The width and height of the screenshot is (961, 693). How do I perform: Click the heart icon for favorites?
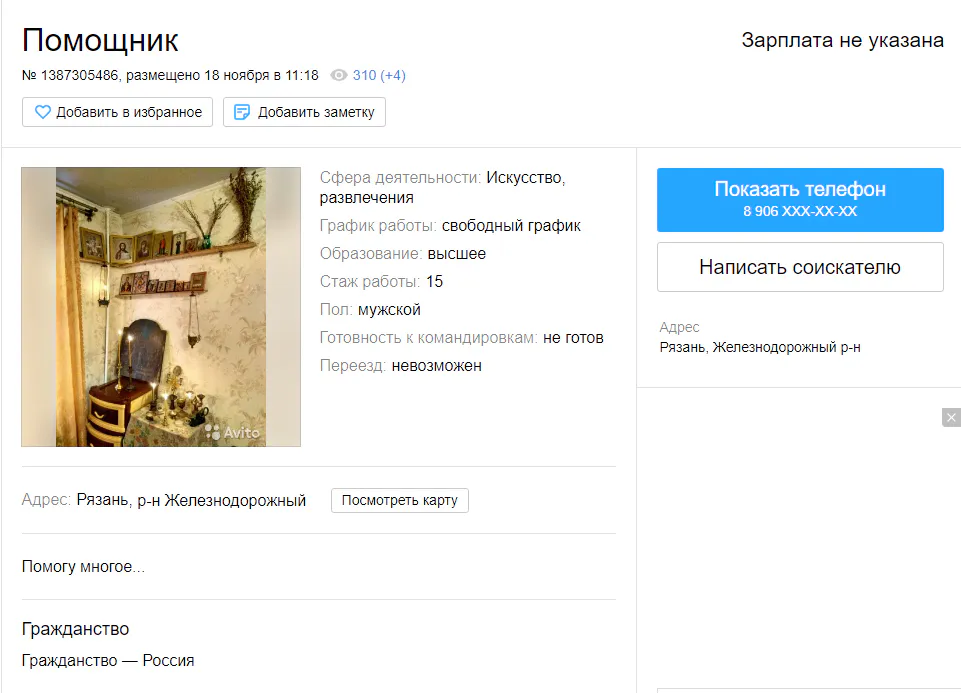[x=42, y=112]
